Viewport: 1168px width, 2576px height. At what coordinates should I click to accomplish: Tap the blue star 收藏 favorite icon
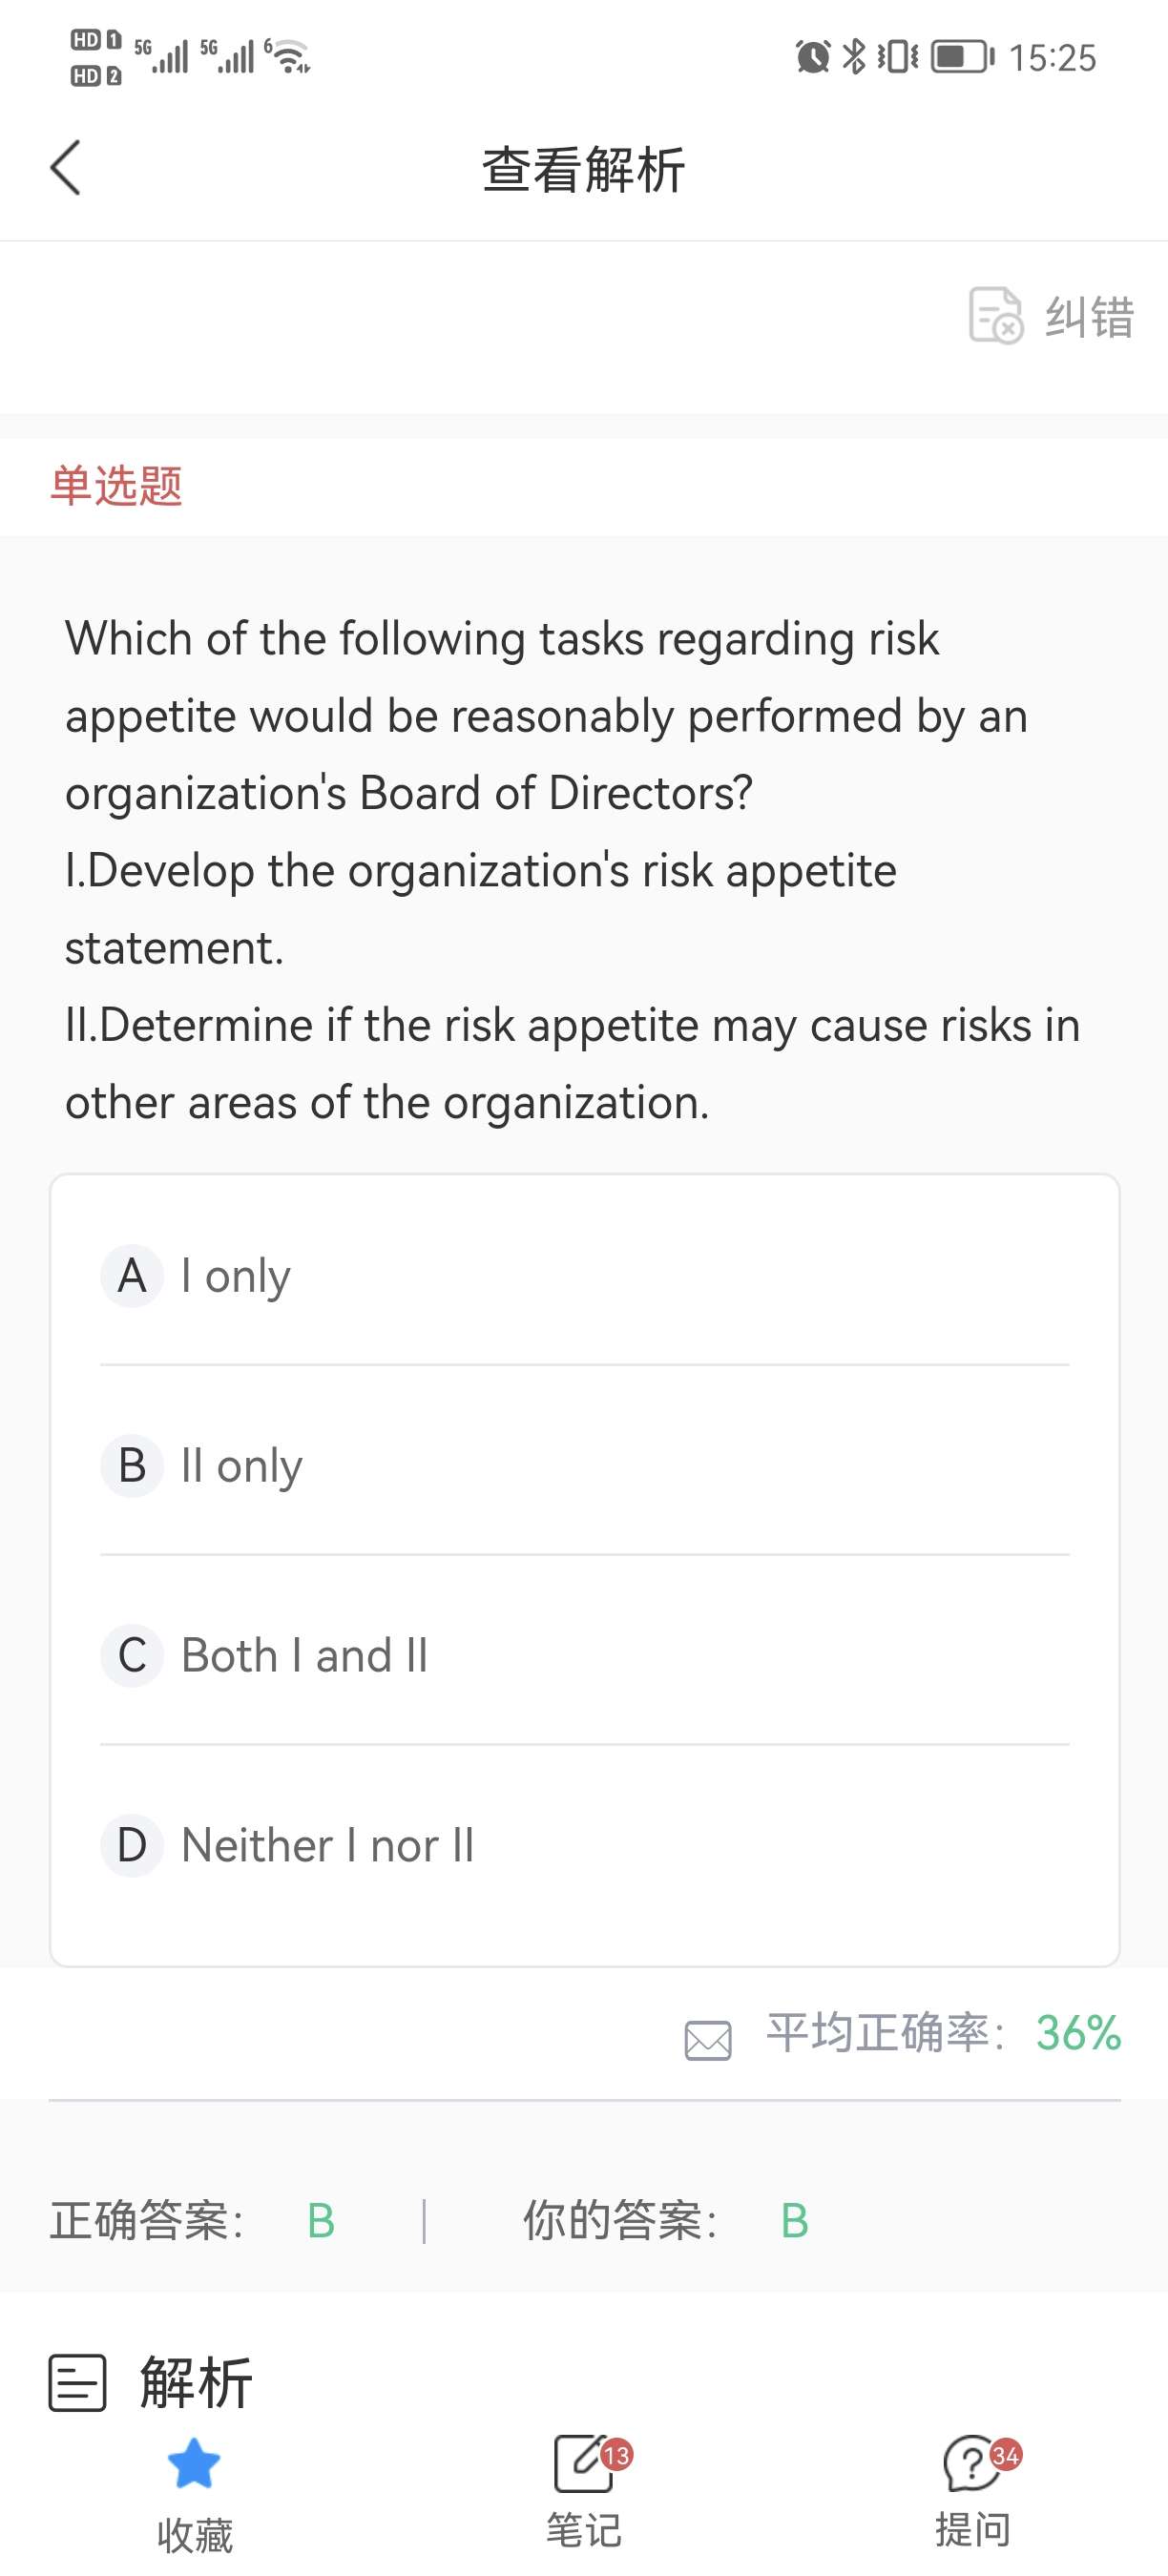coord(194,2463)
